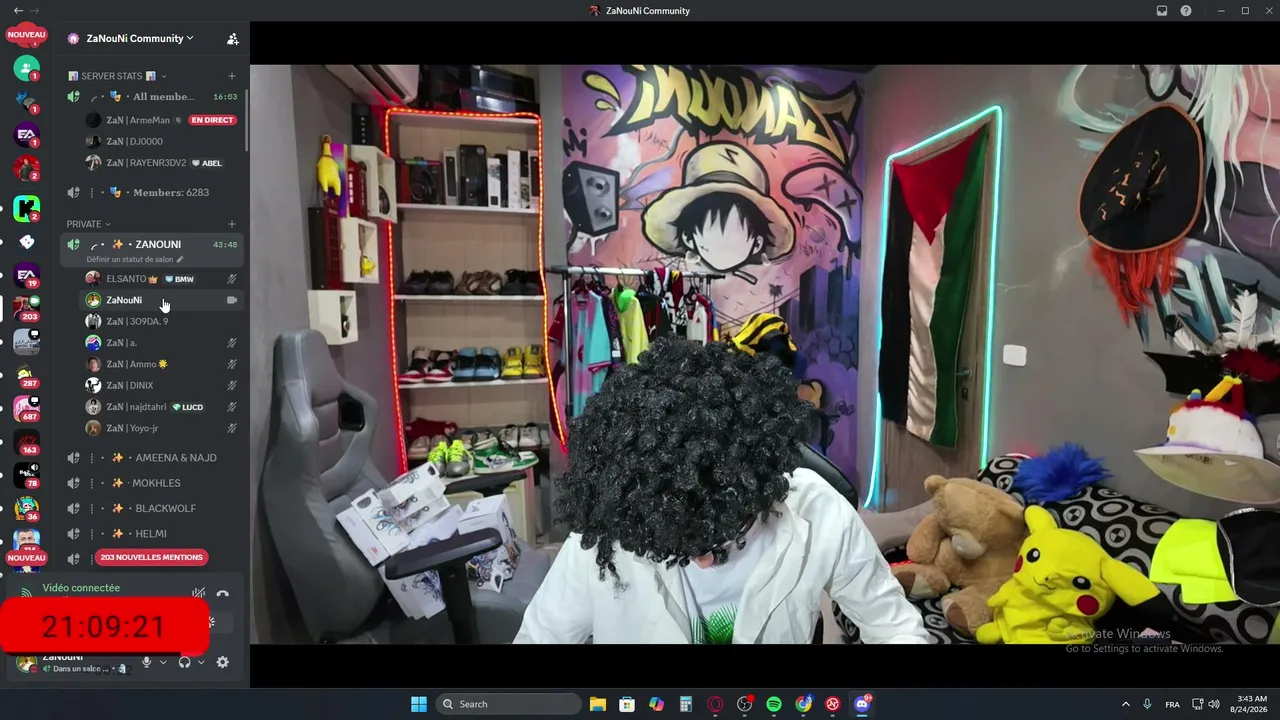Open the EA server with badge 19

[x=26, y=275]
